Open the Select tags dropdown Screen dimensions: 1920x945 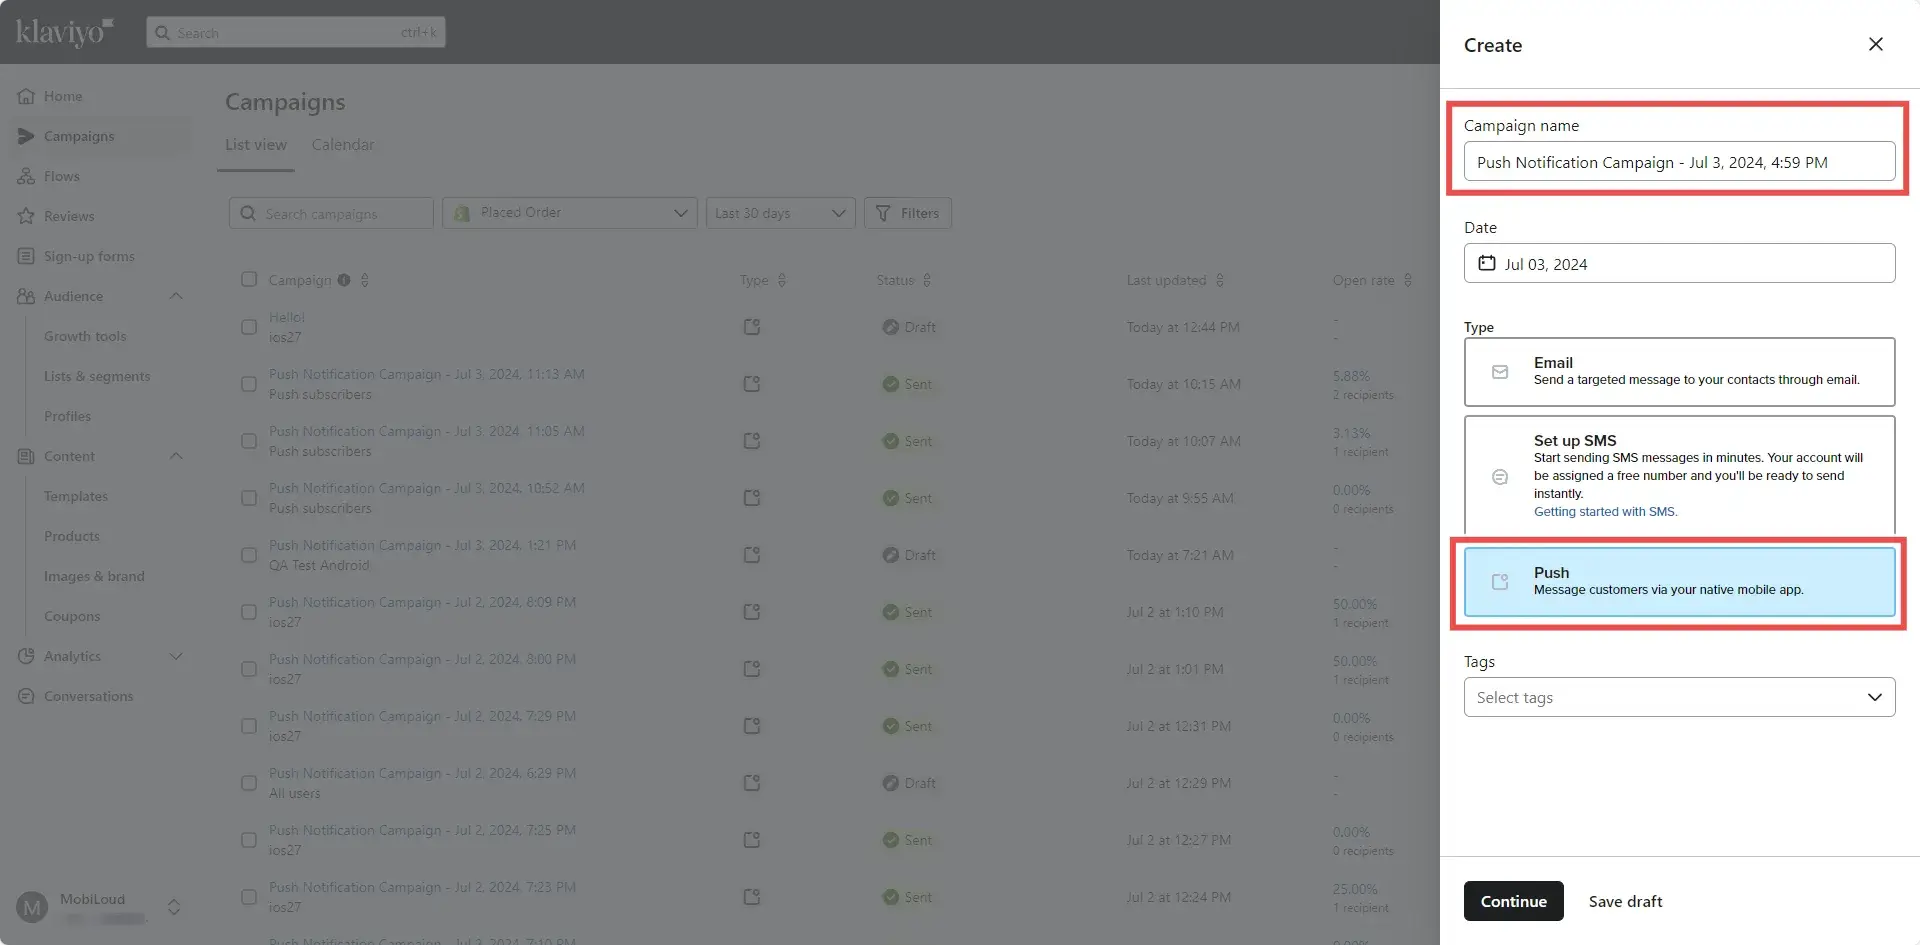pyautogui.click(x=1679, y=697)
